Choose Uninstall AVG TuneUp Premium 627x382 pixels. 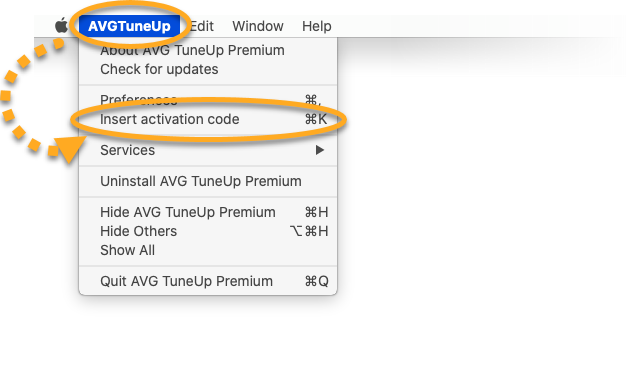208,181
